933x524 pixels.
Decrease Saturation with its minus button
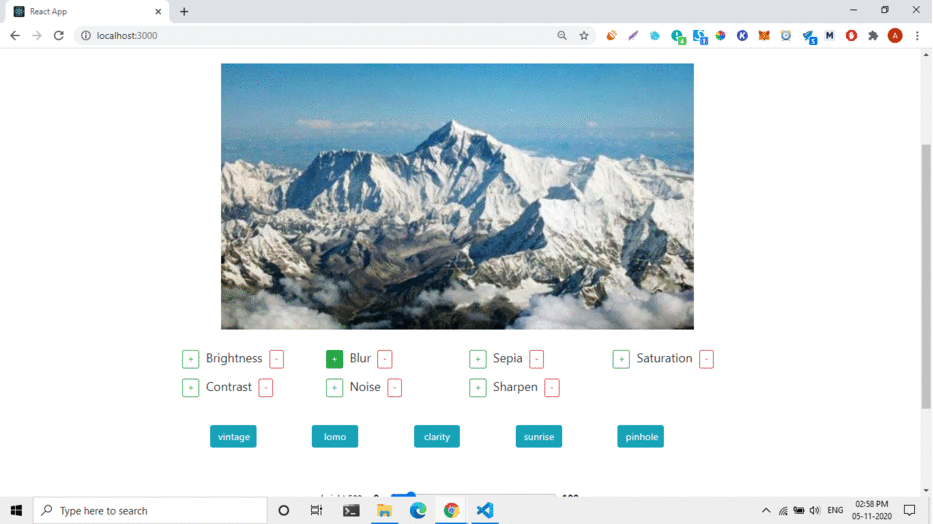pyautogui.click(x=706, y=359)
